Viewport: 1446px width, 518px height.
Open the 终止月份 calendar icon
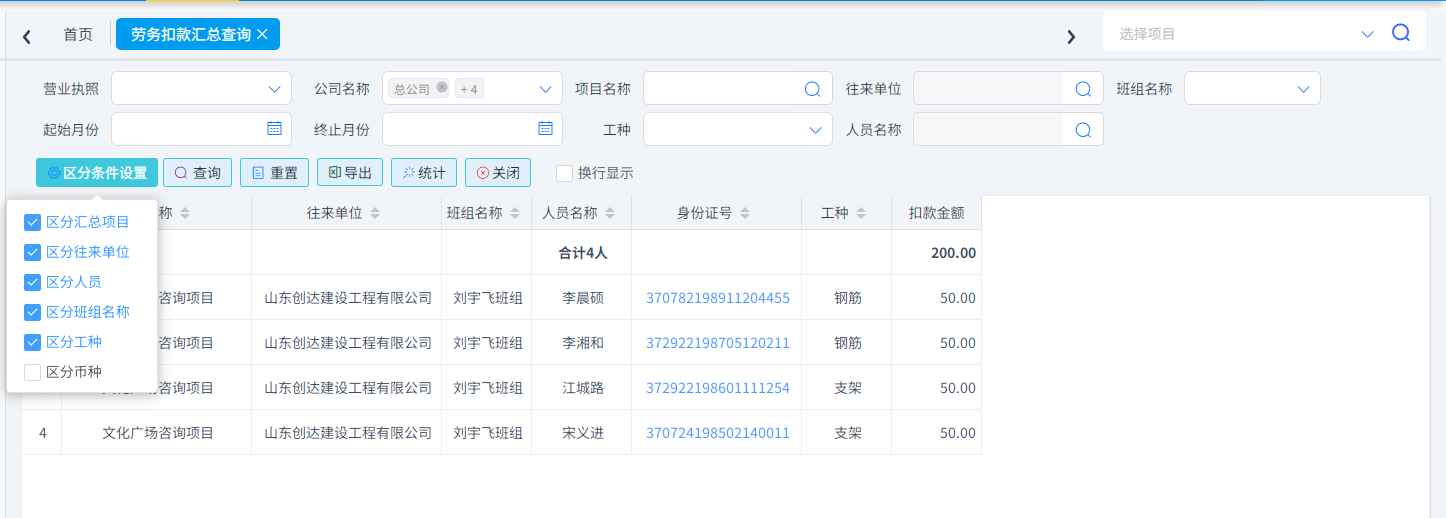tap(545, 128)
